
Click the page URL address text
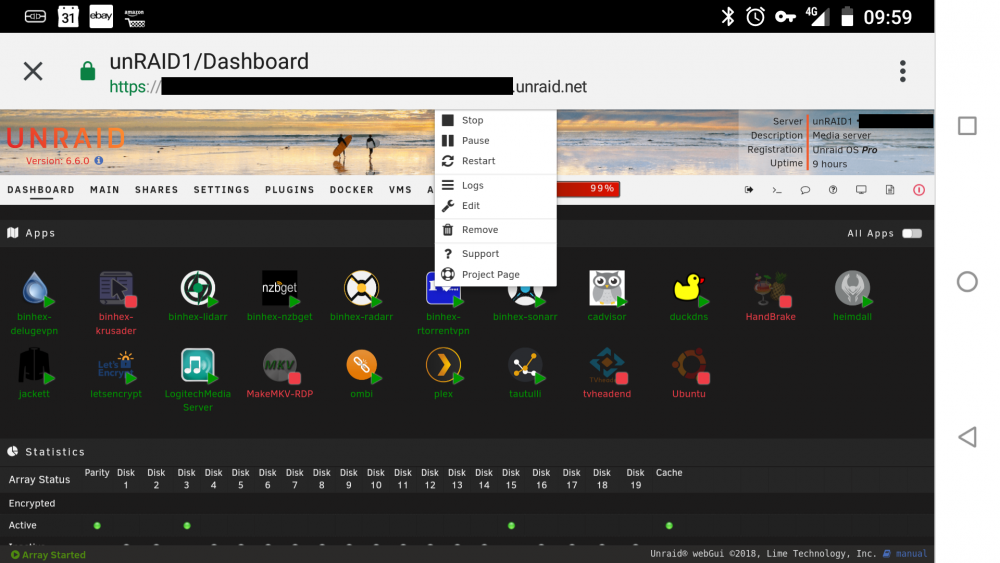click(348, 87)
